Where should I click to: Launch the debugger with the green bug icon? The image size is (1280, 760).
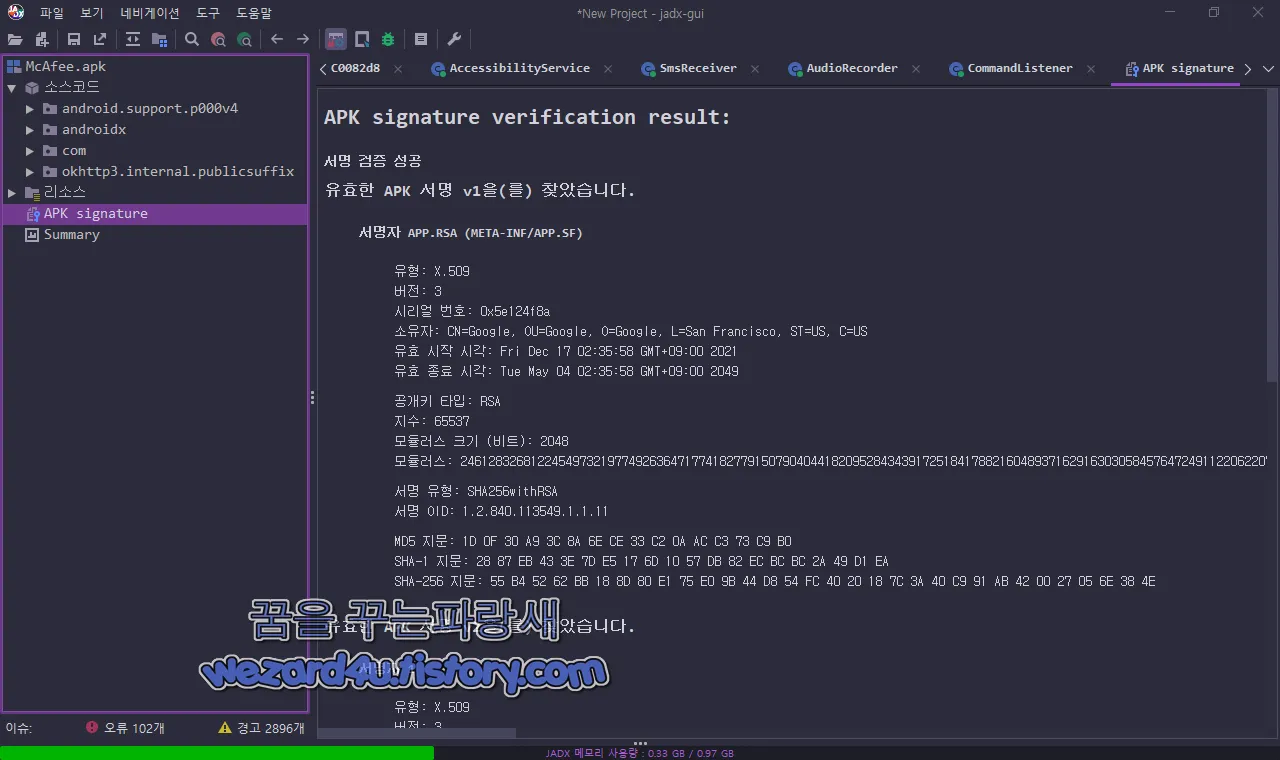point(388,40)
